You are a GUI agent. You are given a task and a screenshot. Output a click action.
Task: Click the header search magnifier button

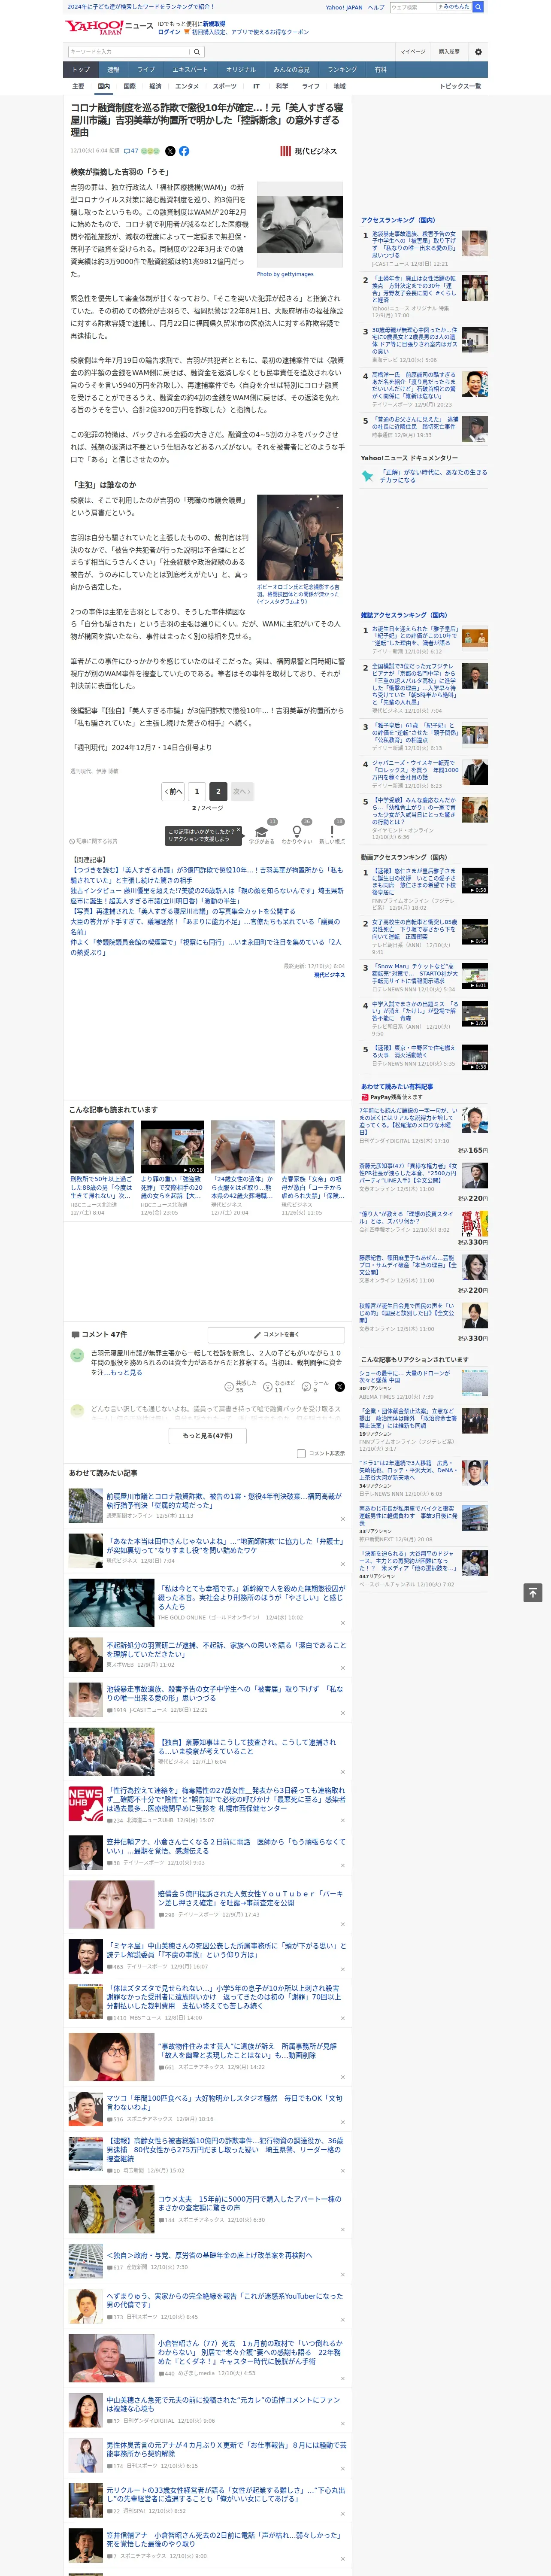pos(478,7)
